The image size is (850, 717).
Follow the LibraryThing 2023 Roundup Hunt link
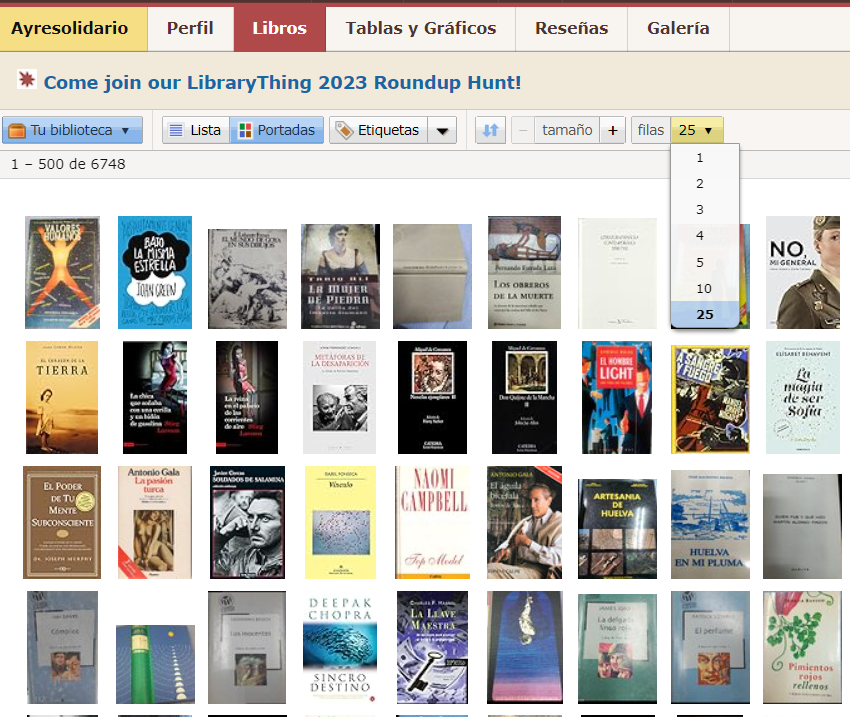tap(282, 82)
